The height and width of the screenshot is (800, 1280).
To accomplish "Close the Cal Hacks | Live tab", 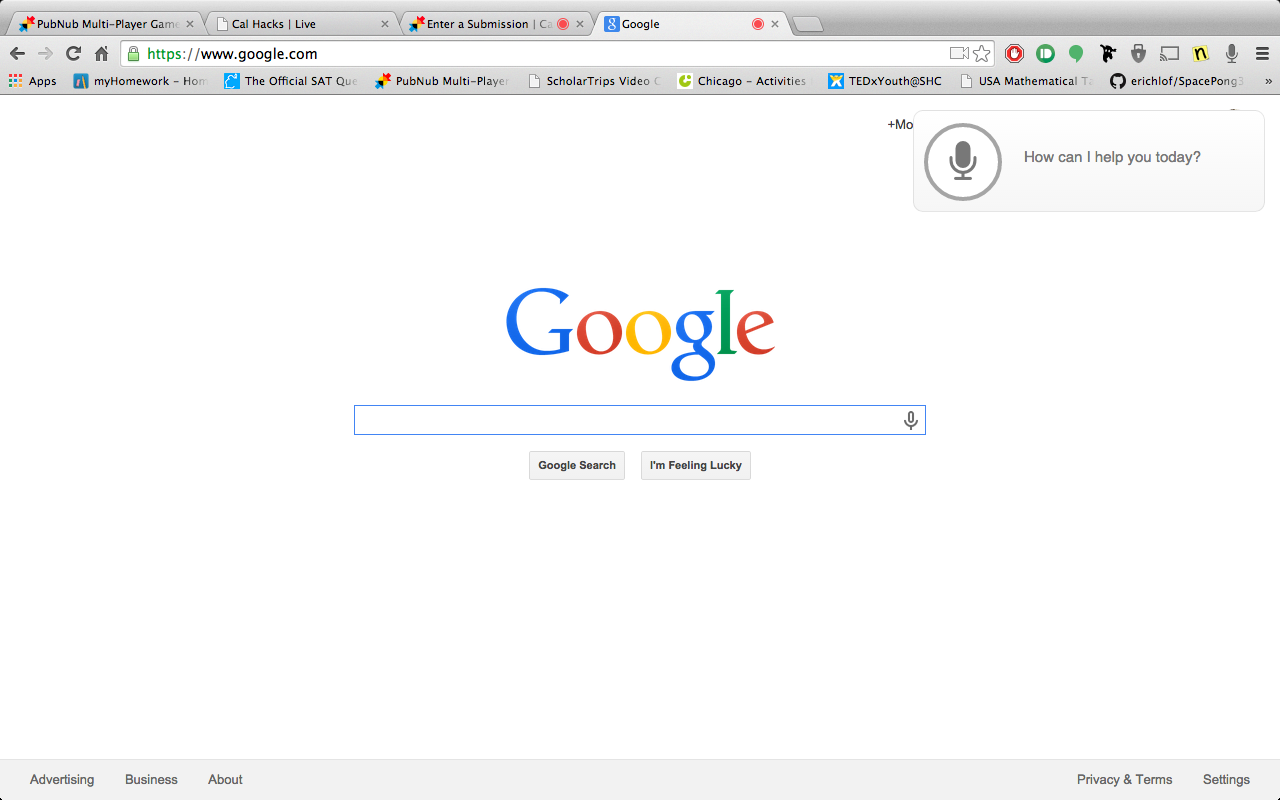I will [x=385, y=24].
